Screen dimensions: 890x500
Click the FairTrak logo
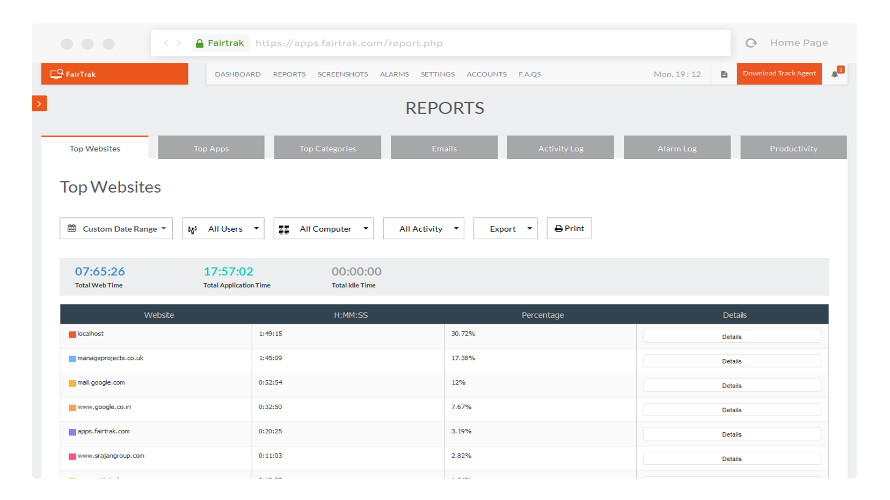pos(73,74)
